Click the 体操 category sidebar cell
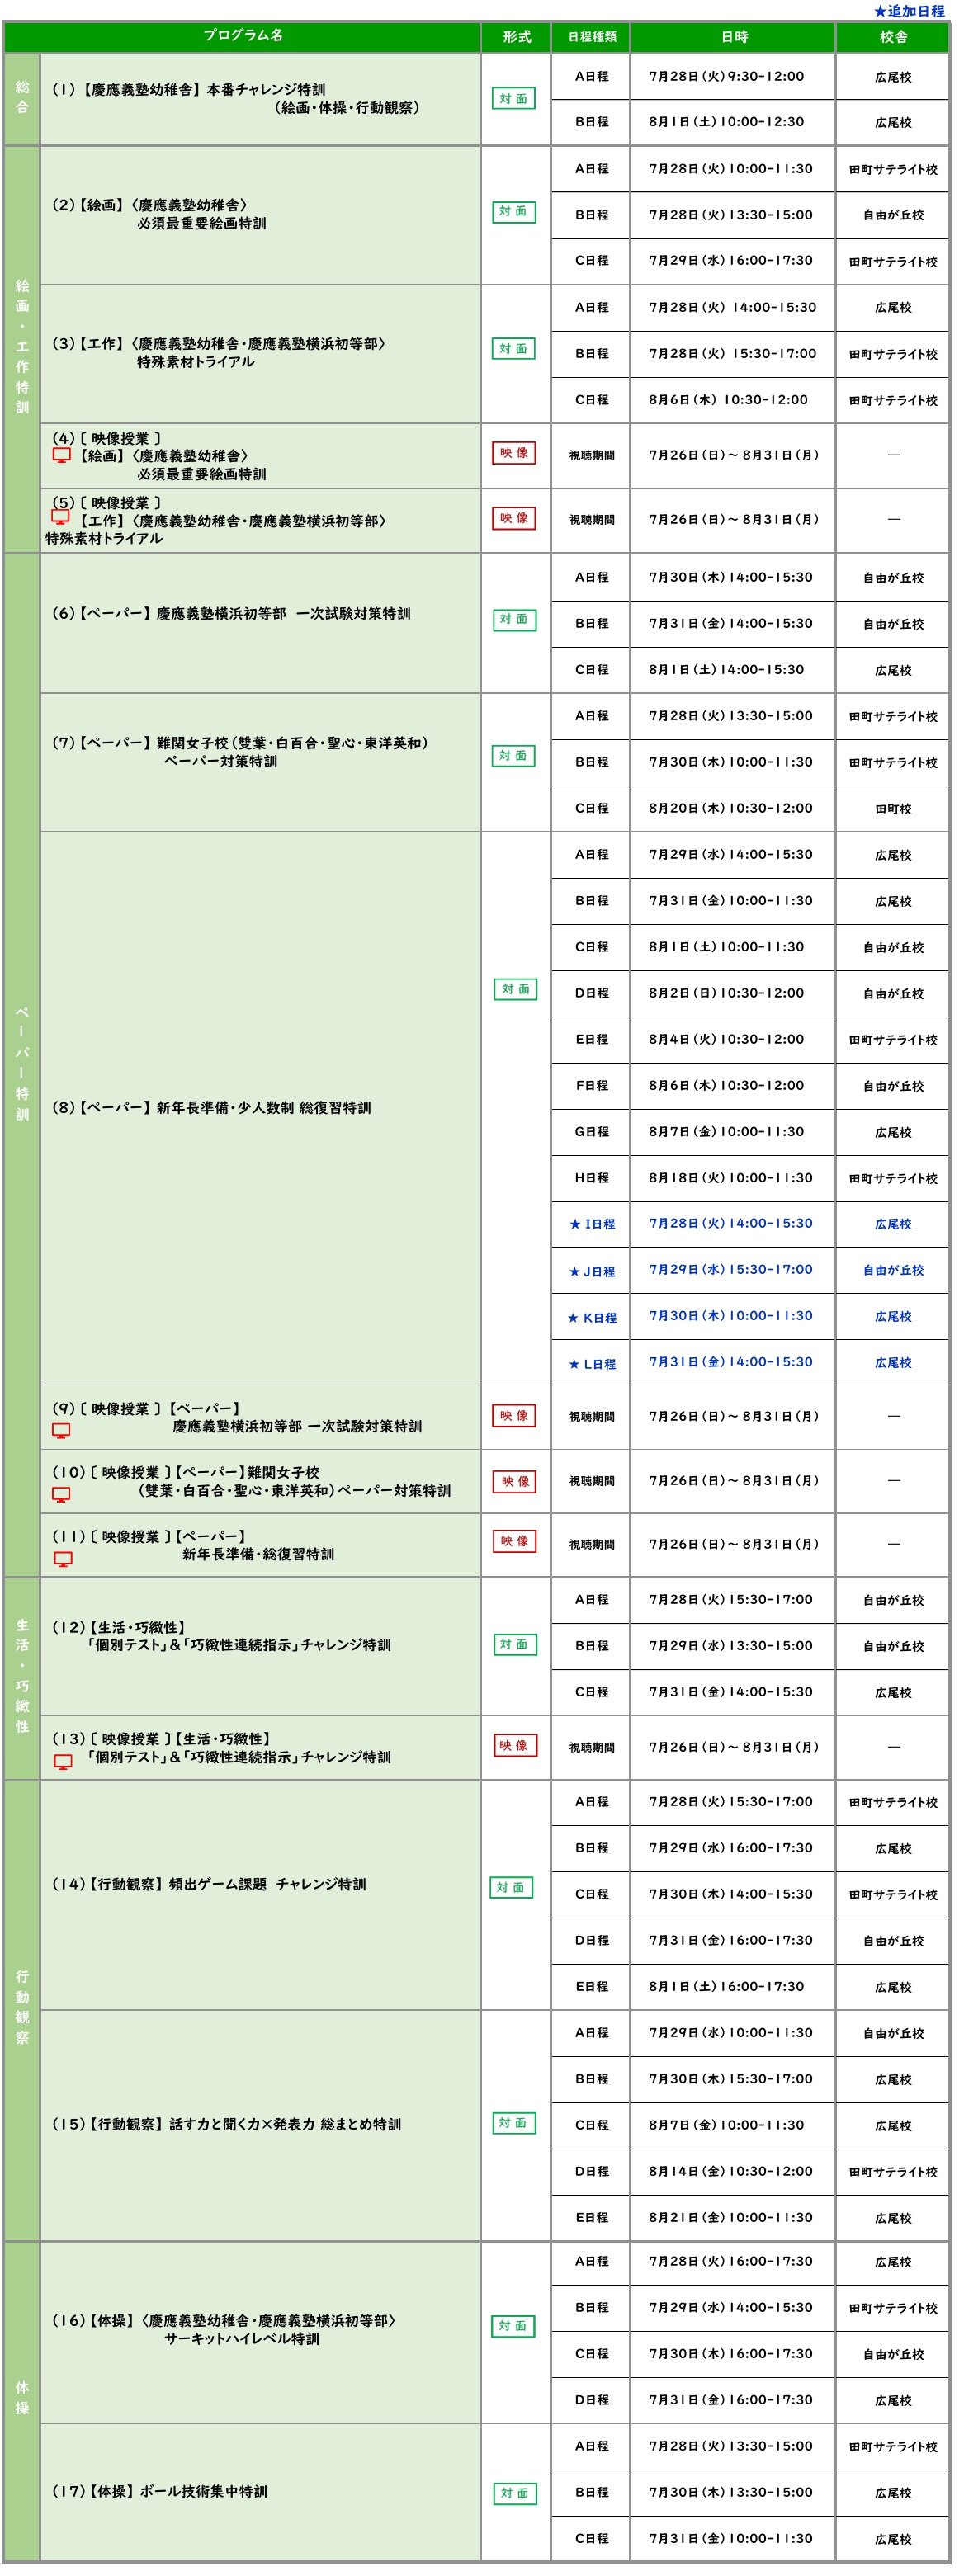This screenshot has width=964, height=2576. coord(22,2400)
